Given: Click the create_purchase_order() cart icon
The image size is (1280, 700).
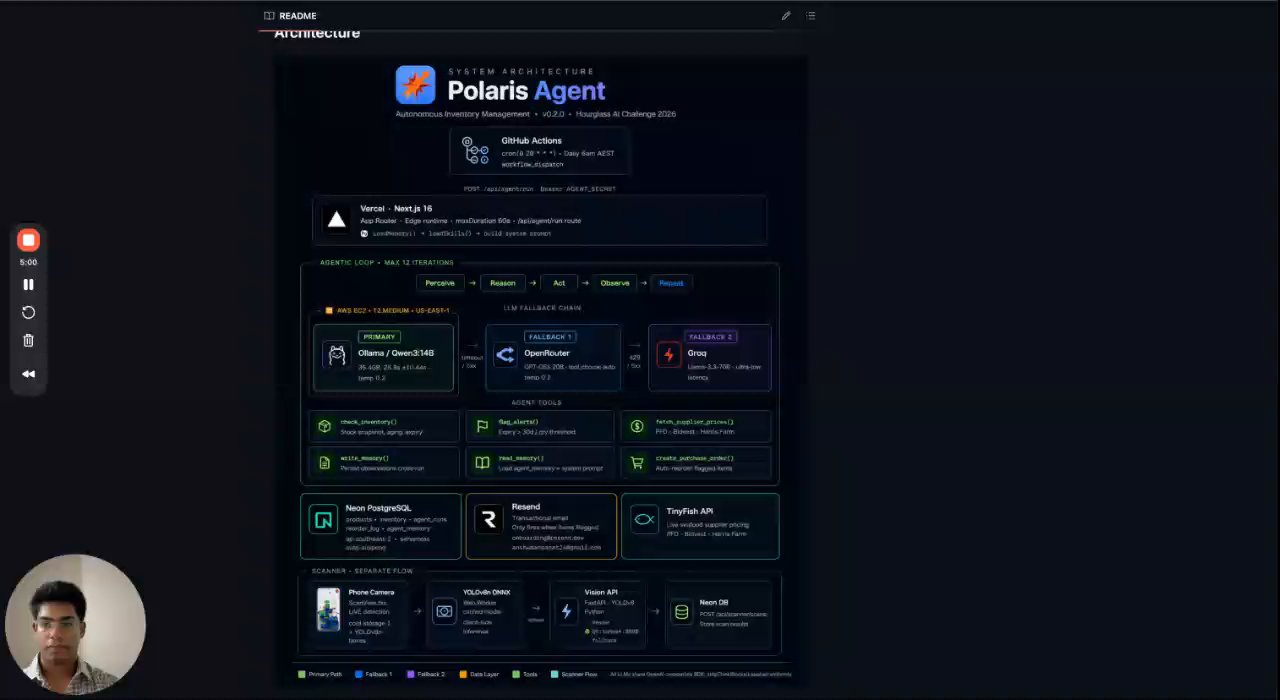Looking at the screenshot, I should pos(637,463).
